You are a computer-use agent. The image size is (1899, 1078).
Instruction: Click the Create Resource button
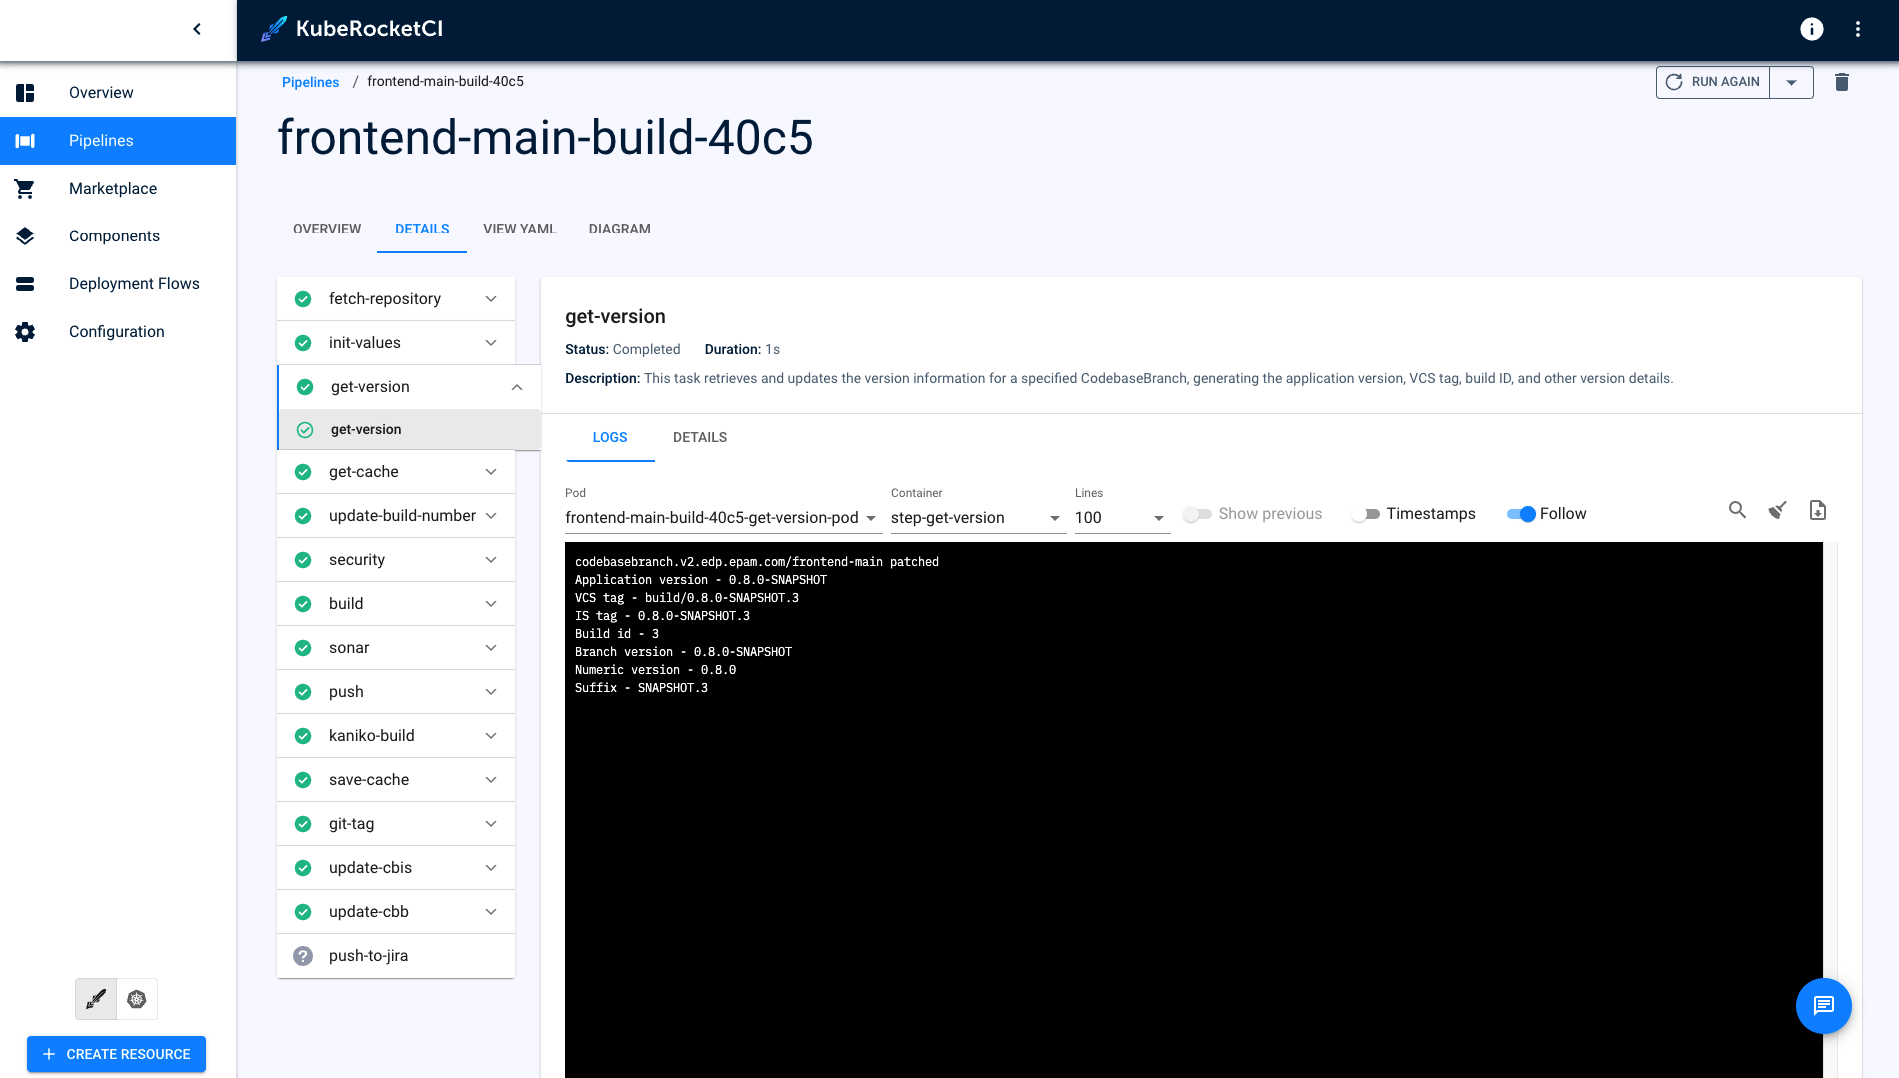116,1054
